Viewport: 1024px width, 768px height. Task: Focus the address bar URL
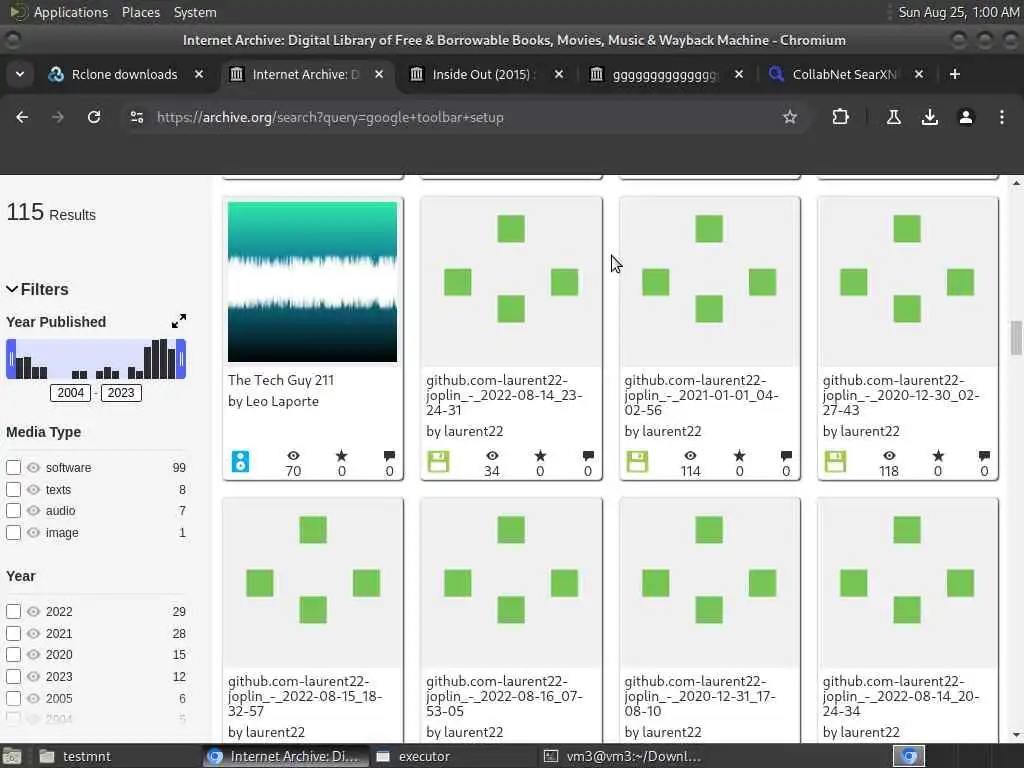(x=330, y=118)
